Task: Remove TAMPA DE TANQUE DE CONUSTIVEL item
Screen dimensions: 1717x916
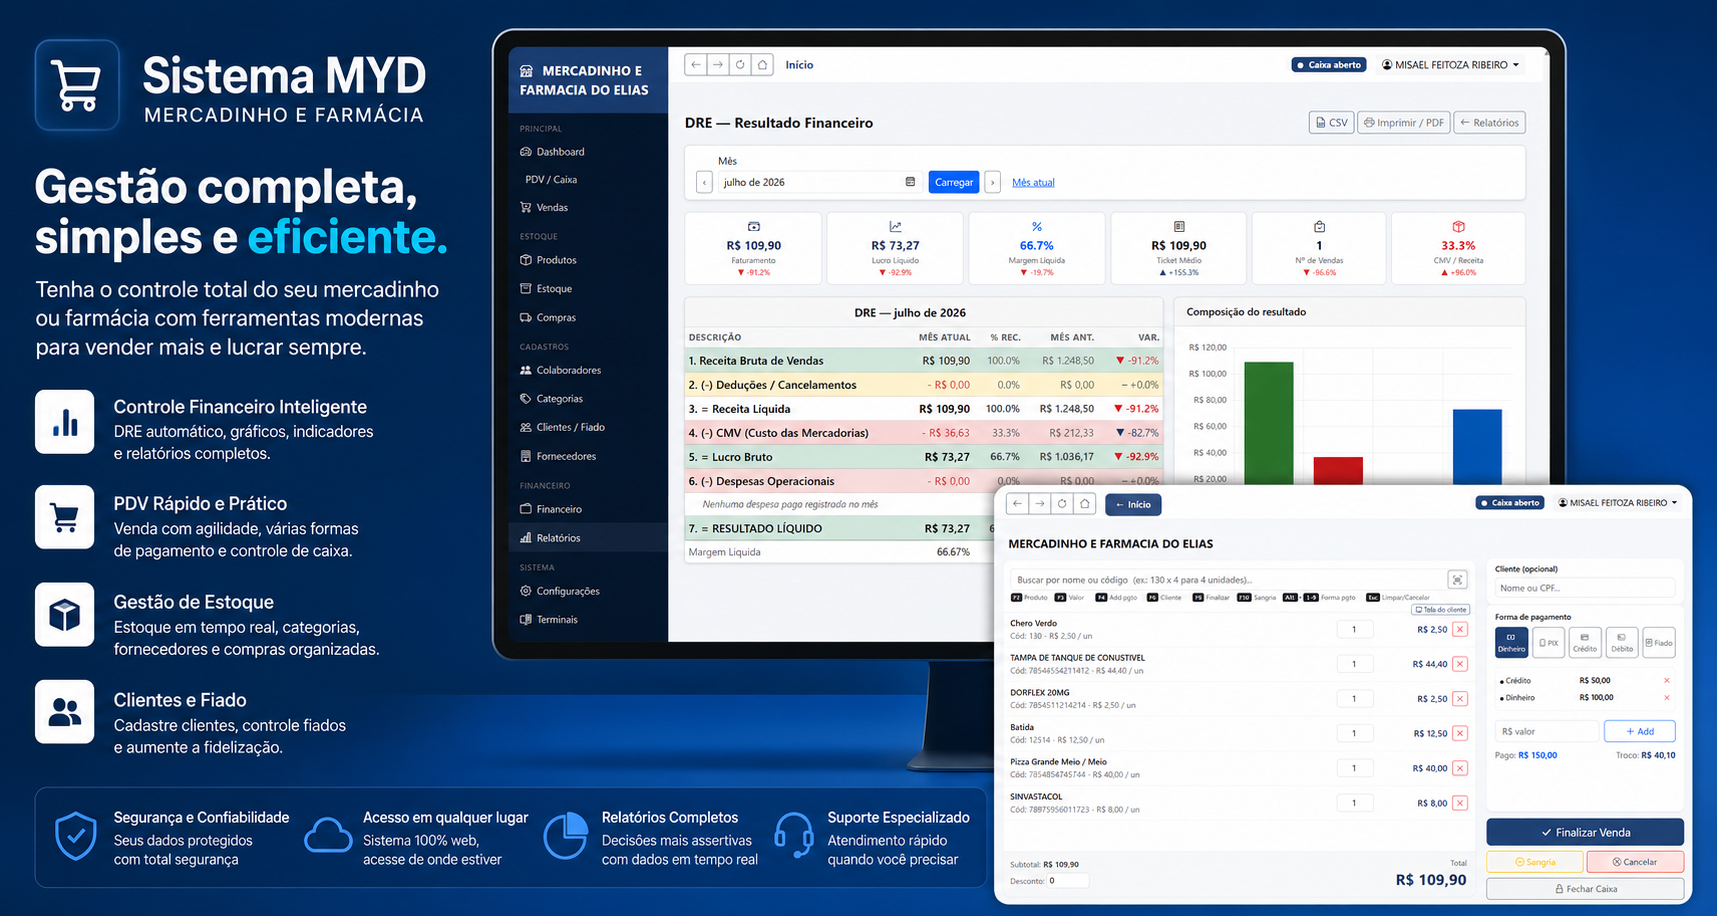Action: [1460, 664]
